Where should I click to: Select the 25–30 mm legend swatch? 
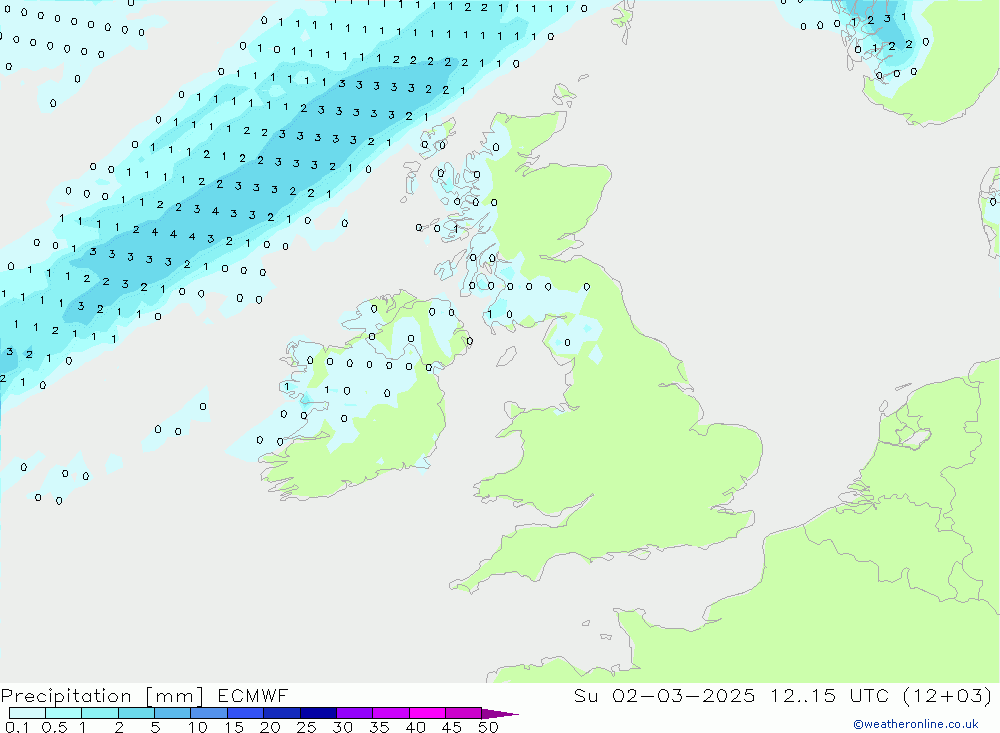point(318,713)
